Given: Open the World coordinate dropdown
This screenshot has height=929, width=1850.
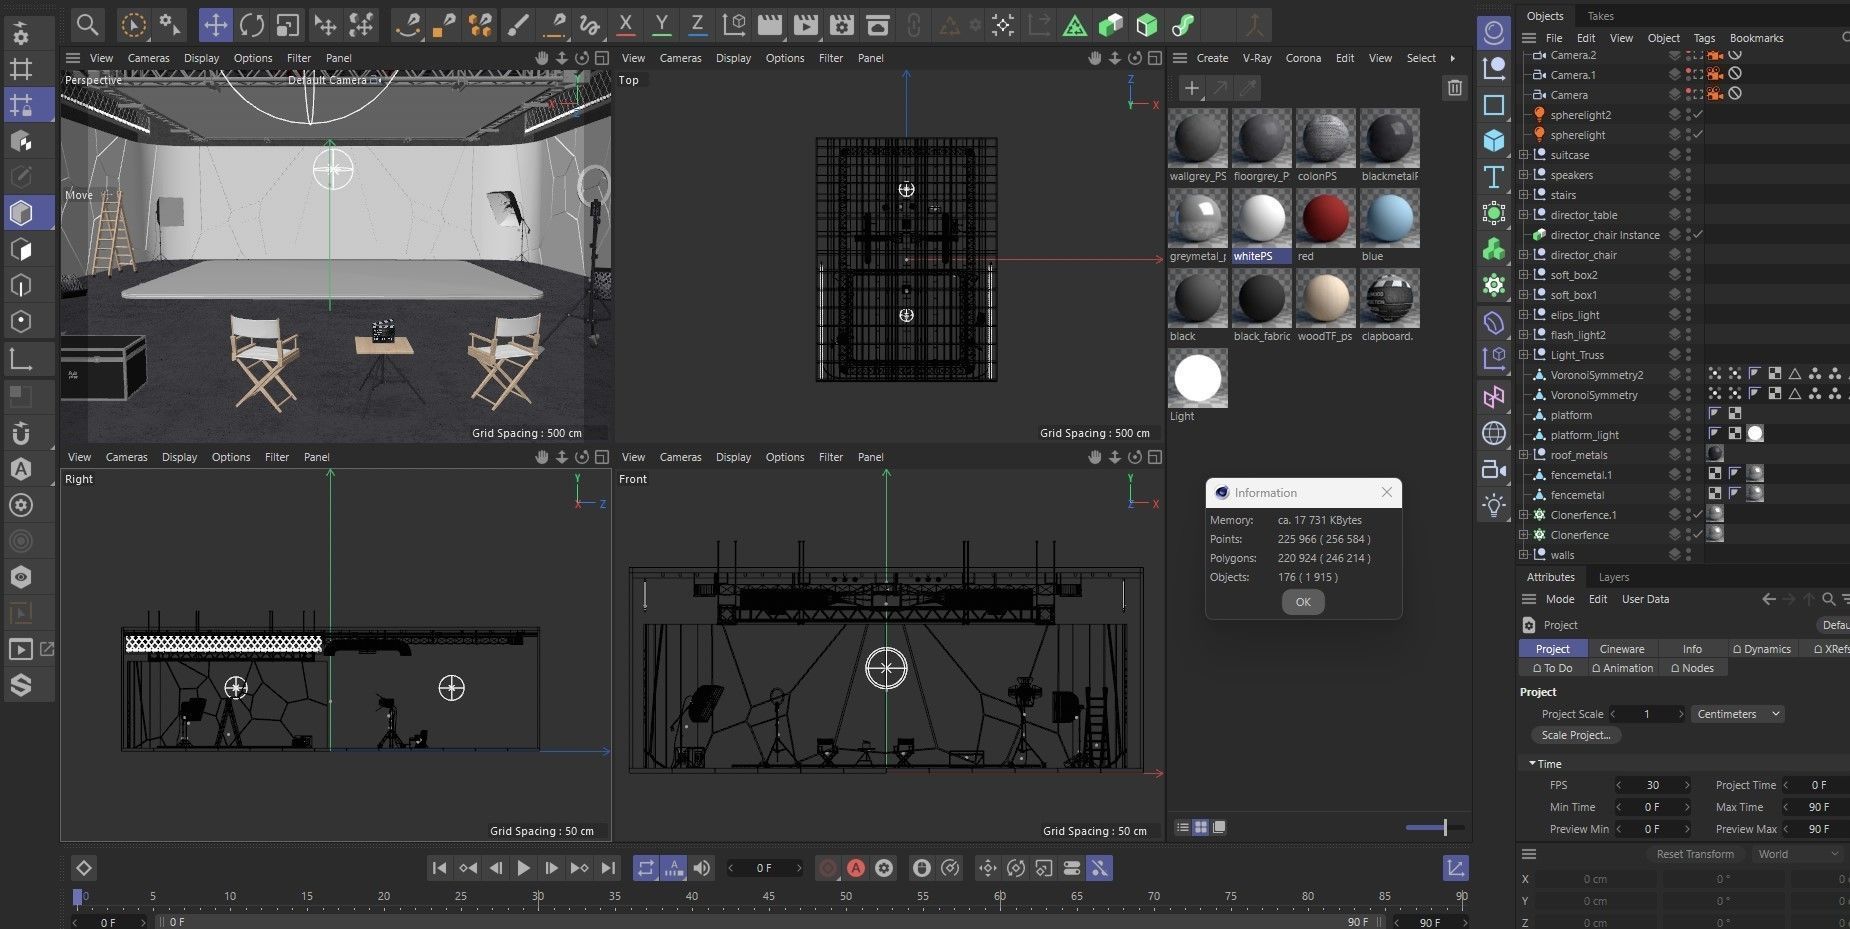Looking at the screenshot, I should (1797, 854).
